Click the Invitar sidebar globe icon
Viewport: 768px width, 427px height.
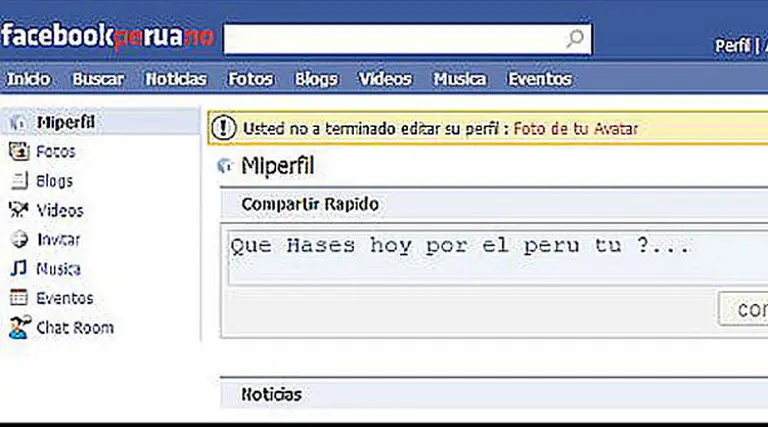click(x=19, y=239)
